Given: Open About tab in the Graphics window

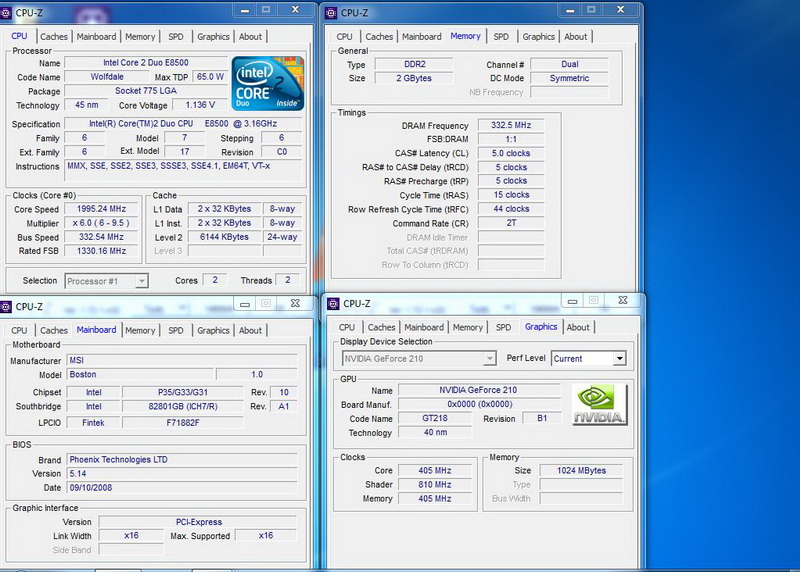Looking at the screenshot, I should click(x=578, y=327).
